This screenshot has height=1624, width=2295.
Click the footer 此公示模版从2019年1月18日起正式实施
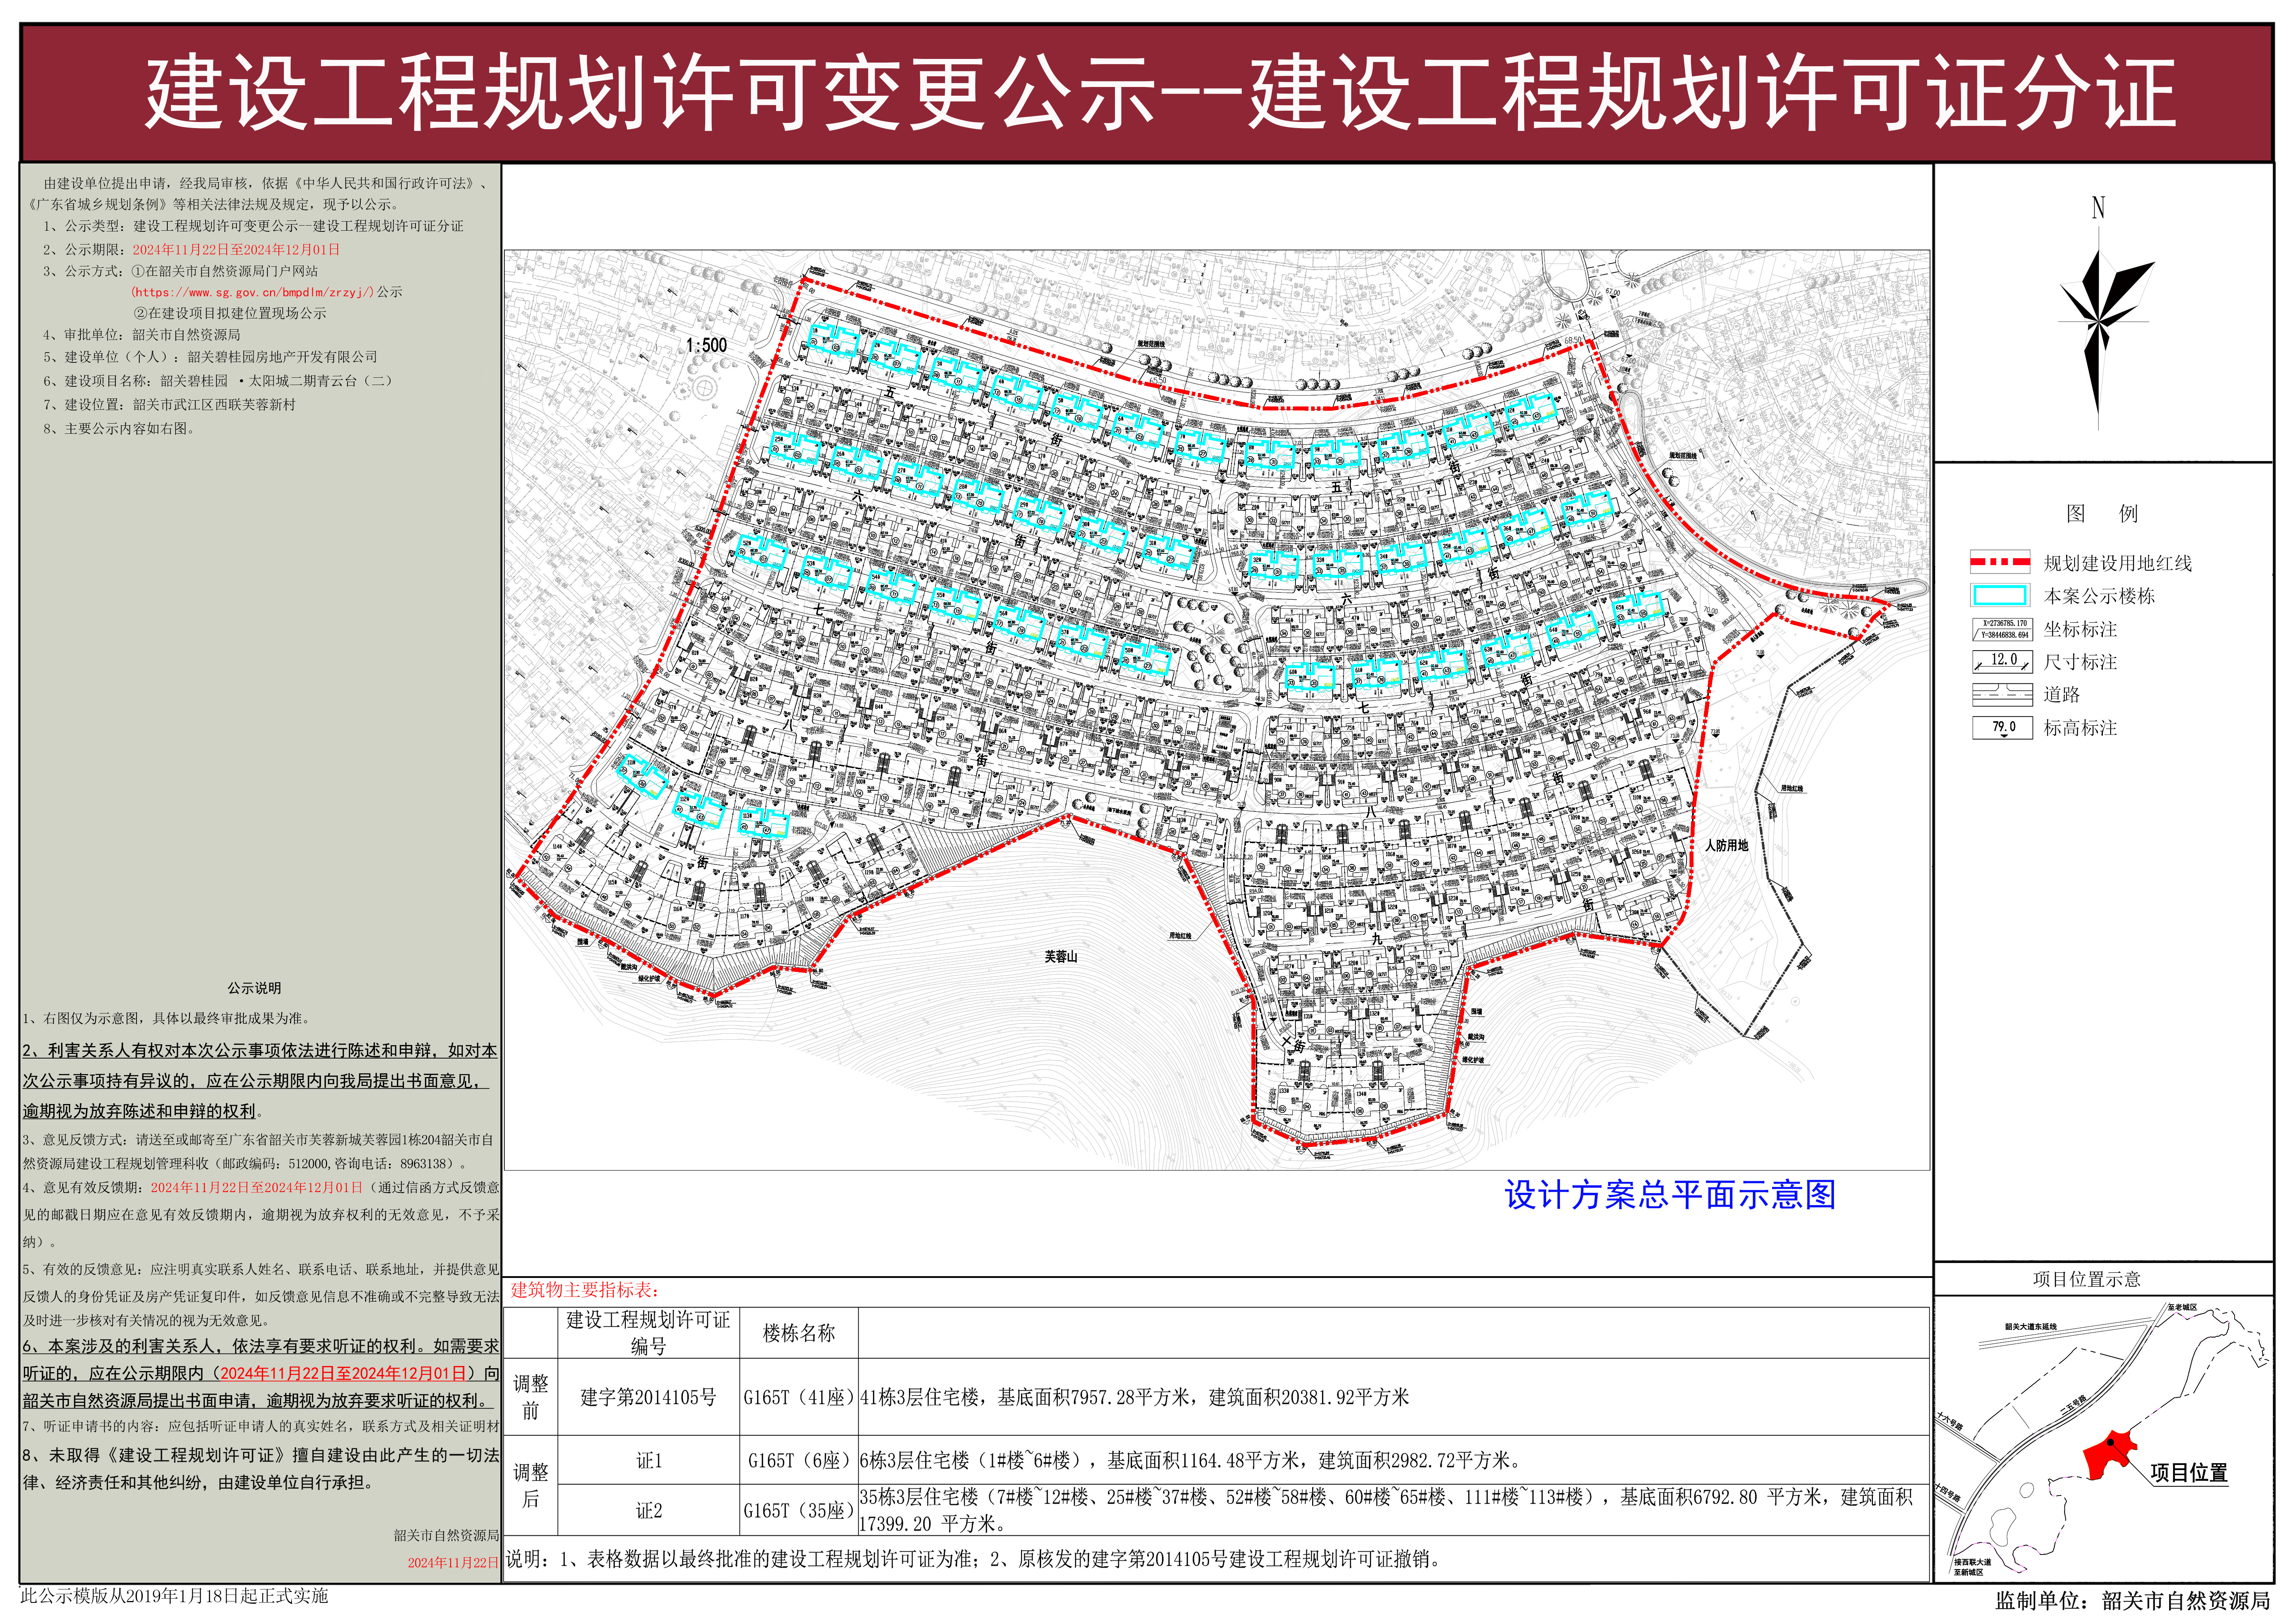pyautogui.click(x=174, y=1596)
